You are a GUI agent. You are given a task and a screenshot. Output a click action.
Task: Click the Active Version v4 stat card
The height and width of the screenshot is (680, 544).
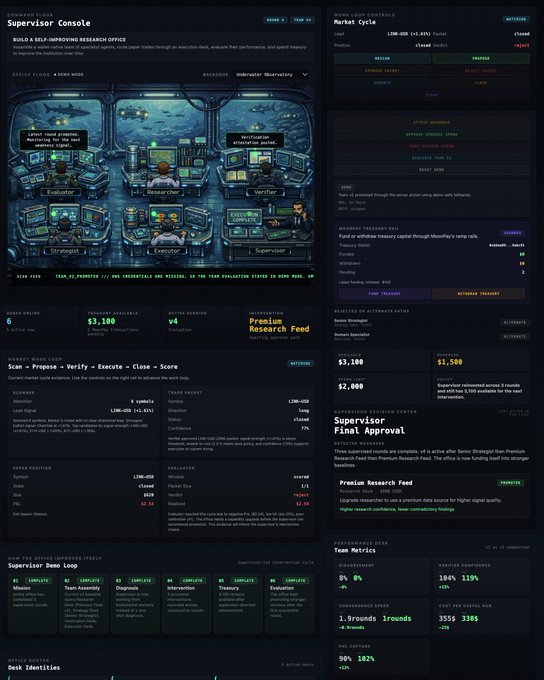[199, 324]
